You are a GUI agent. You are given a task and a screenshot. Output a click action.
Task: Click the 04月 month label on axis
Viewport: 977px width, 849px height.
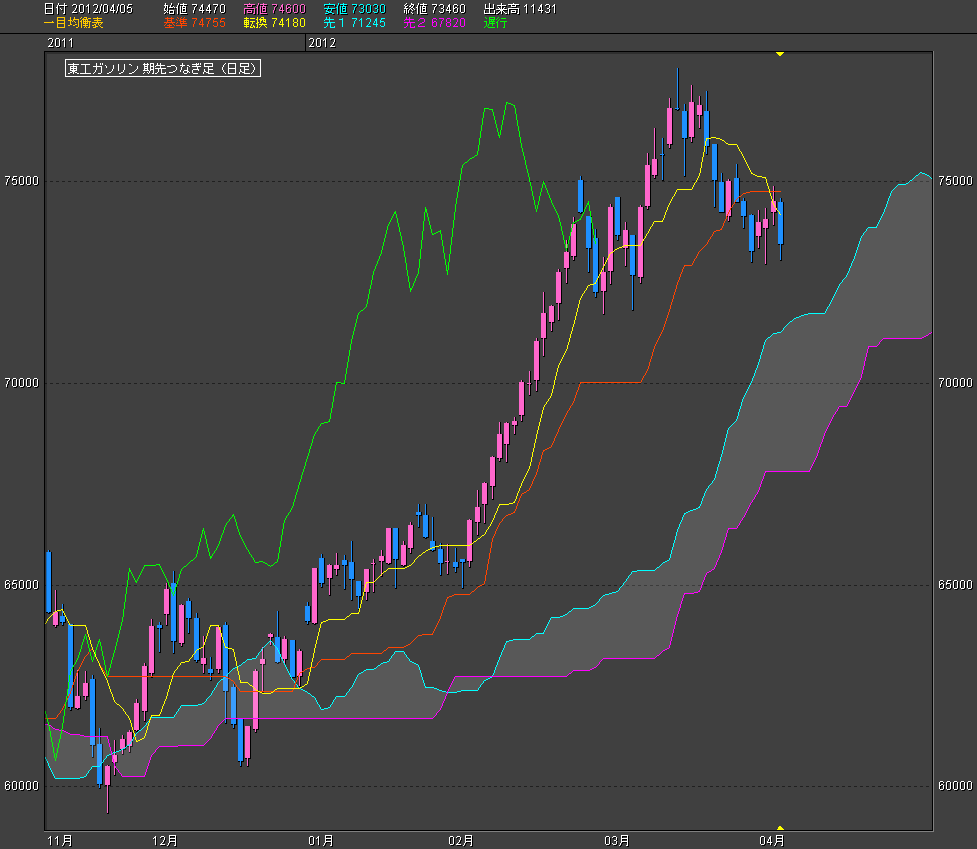click(771, 839)
